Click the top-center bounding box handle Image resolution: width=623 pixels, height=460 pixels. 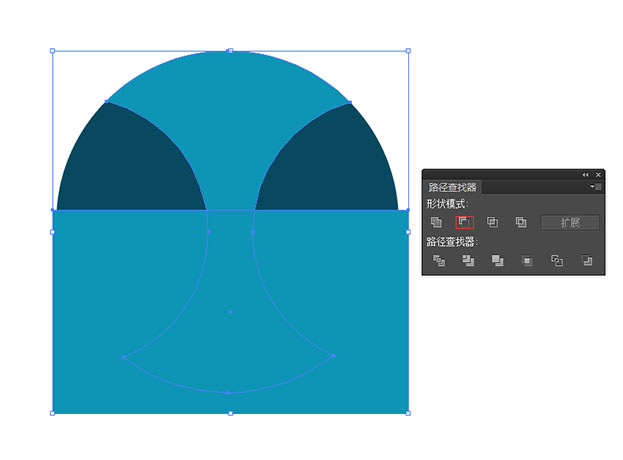click(230, 50)
